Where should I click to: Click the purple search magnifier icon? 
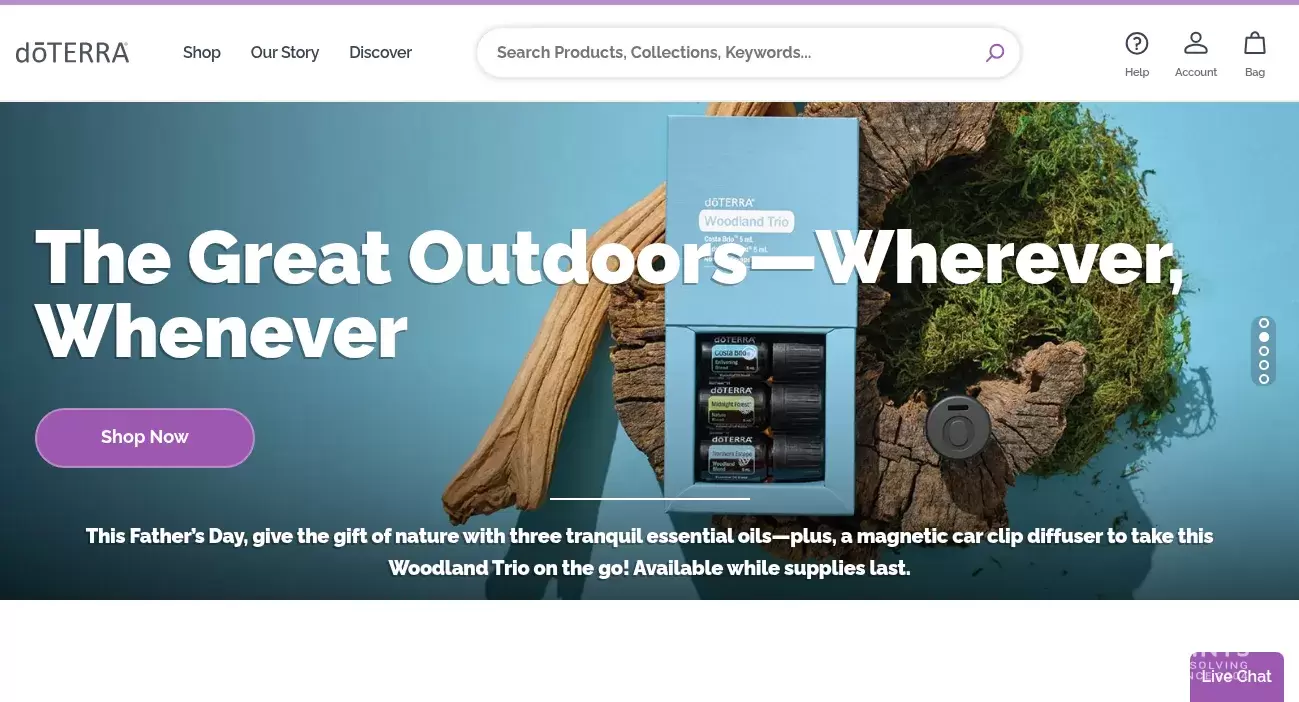point(994,53)
